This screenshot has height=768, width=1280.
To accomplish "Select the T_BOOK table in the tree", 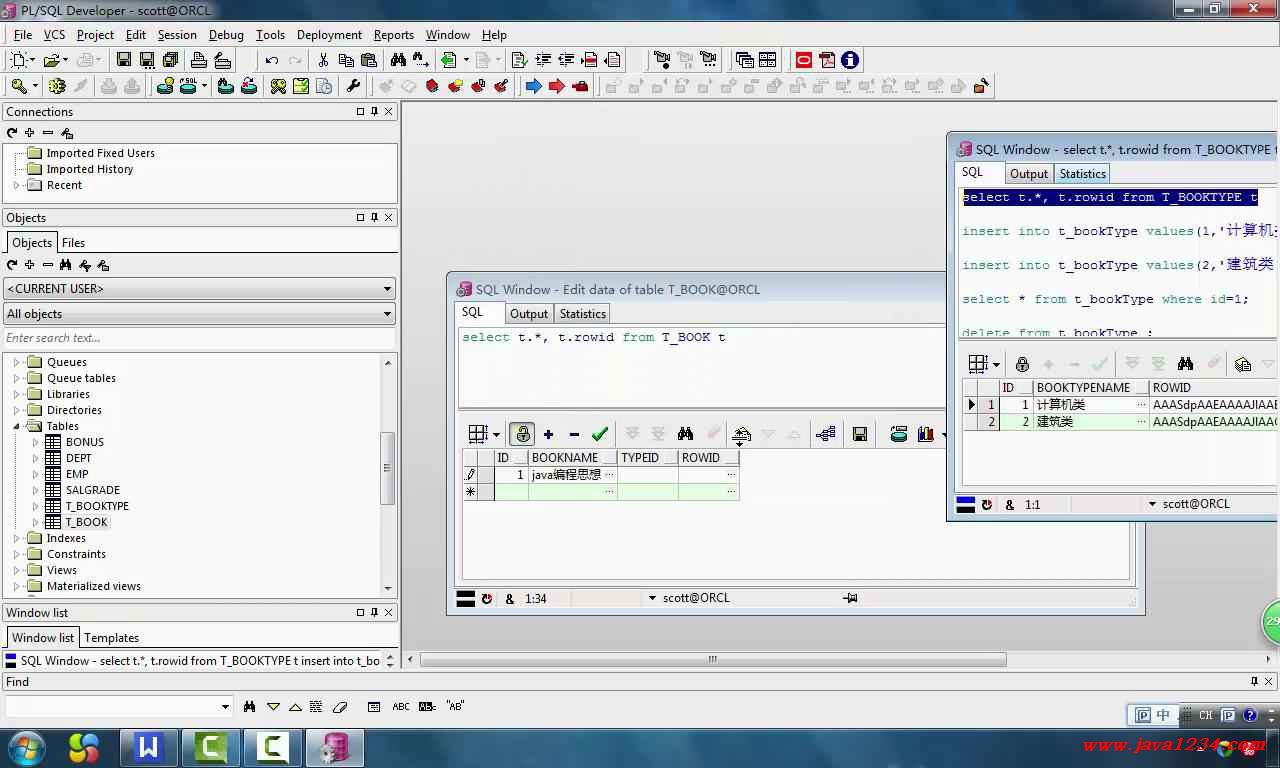I will point(87,522).
